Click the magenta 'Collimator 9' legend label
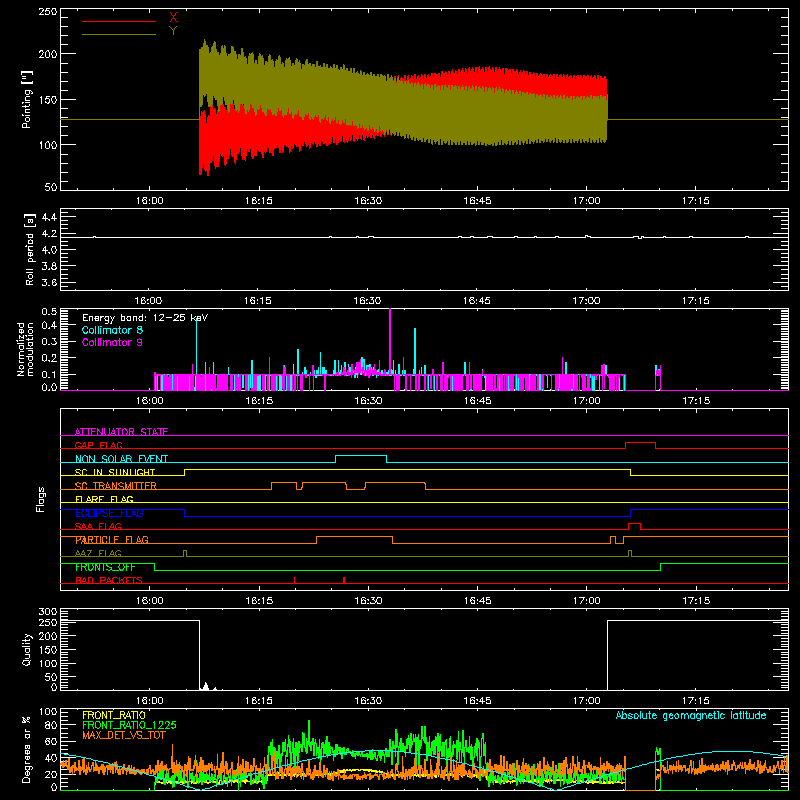Viewport: 800px width, 800px height. (112, 342)
